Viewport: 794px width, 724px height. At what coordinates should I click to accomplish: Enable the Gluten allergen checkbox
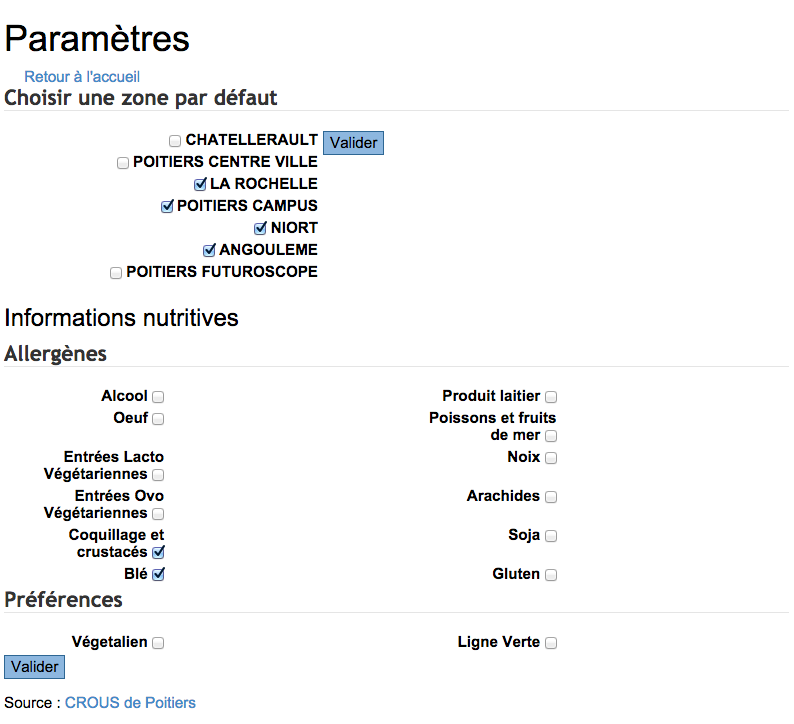pos(551,575)
